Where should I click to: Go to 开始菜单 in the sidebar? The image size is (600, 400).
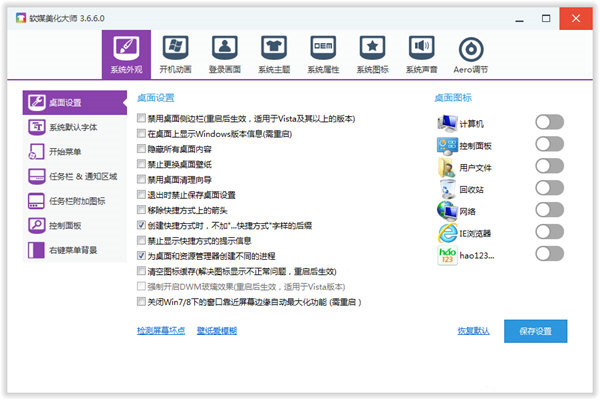click(x=75, y=152)
